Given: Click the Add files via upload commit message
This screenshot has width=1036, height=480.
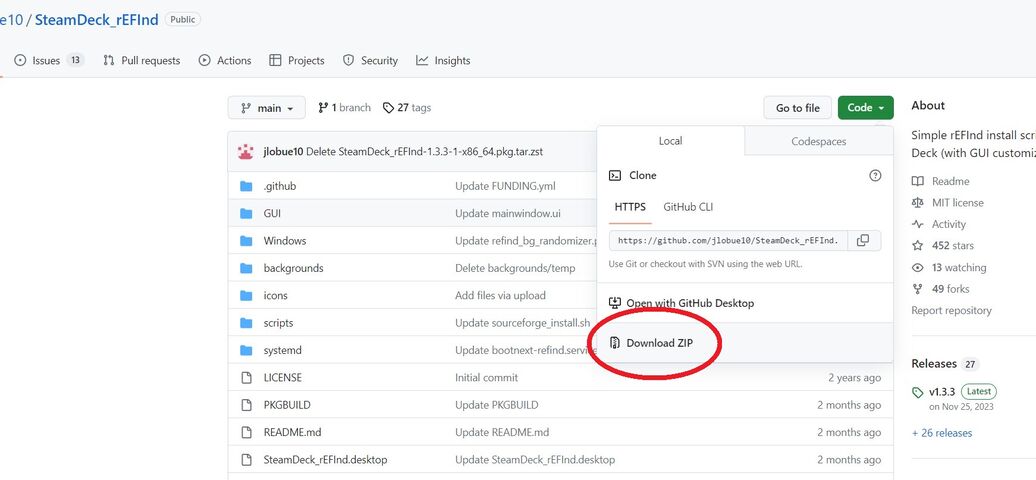Looking at the screenshot, I should (x=500, y=296).
